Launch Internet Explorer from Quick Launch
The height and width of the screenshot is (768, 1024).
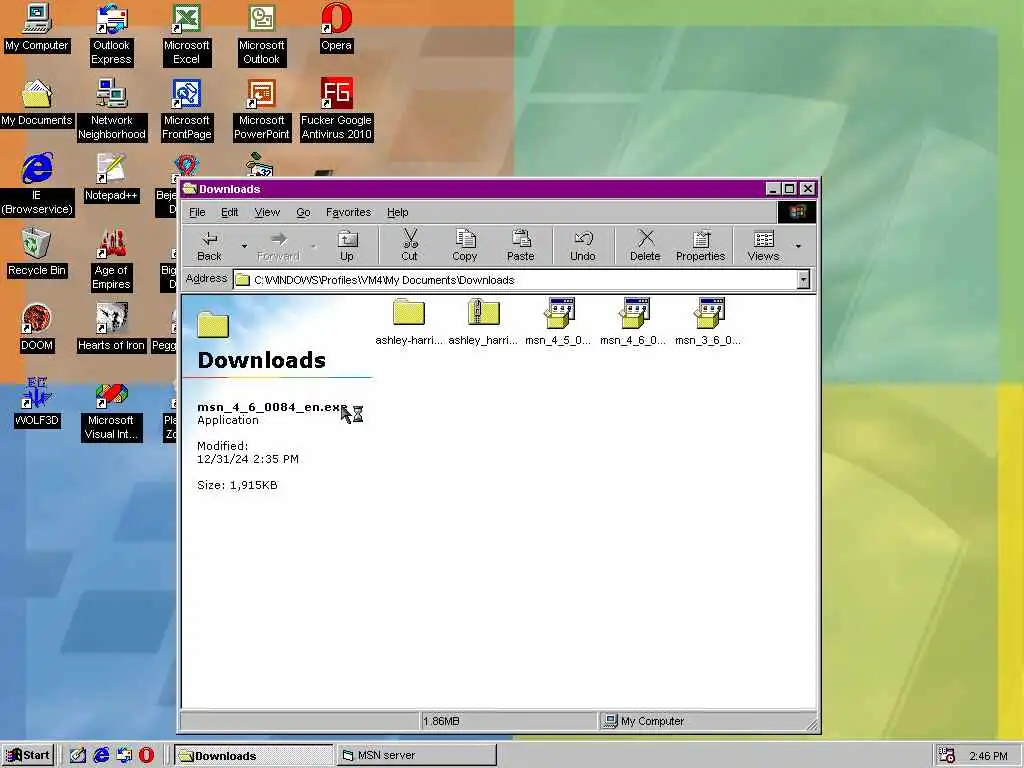[x=101, y=756]
